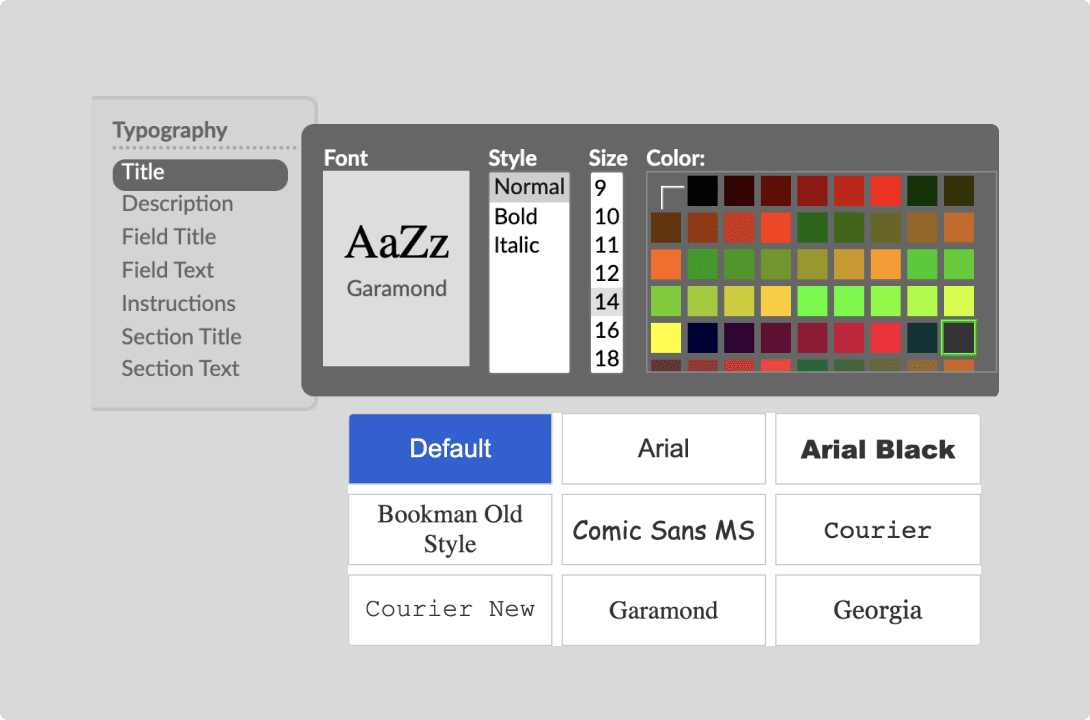This screenshot has height=720, width=1090.
Task: Pick the green-outlined dark gray swatch
Action: tap(959, 338)
